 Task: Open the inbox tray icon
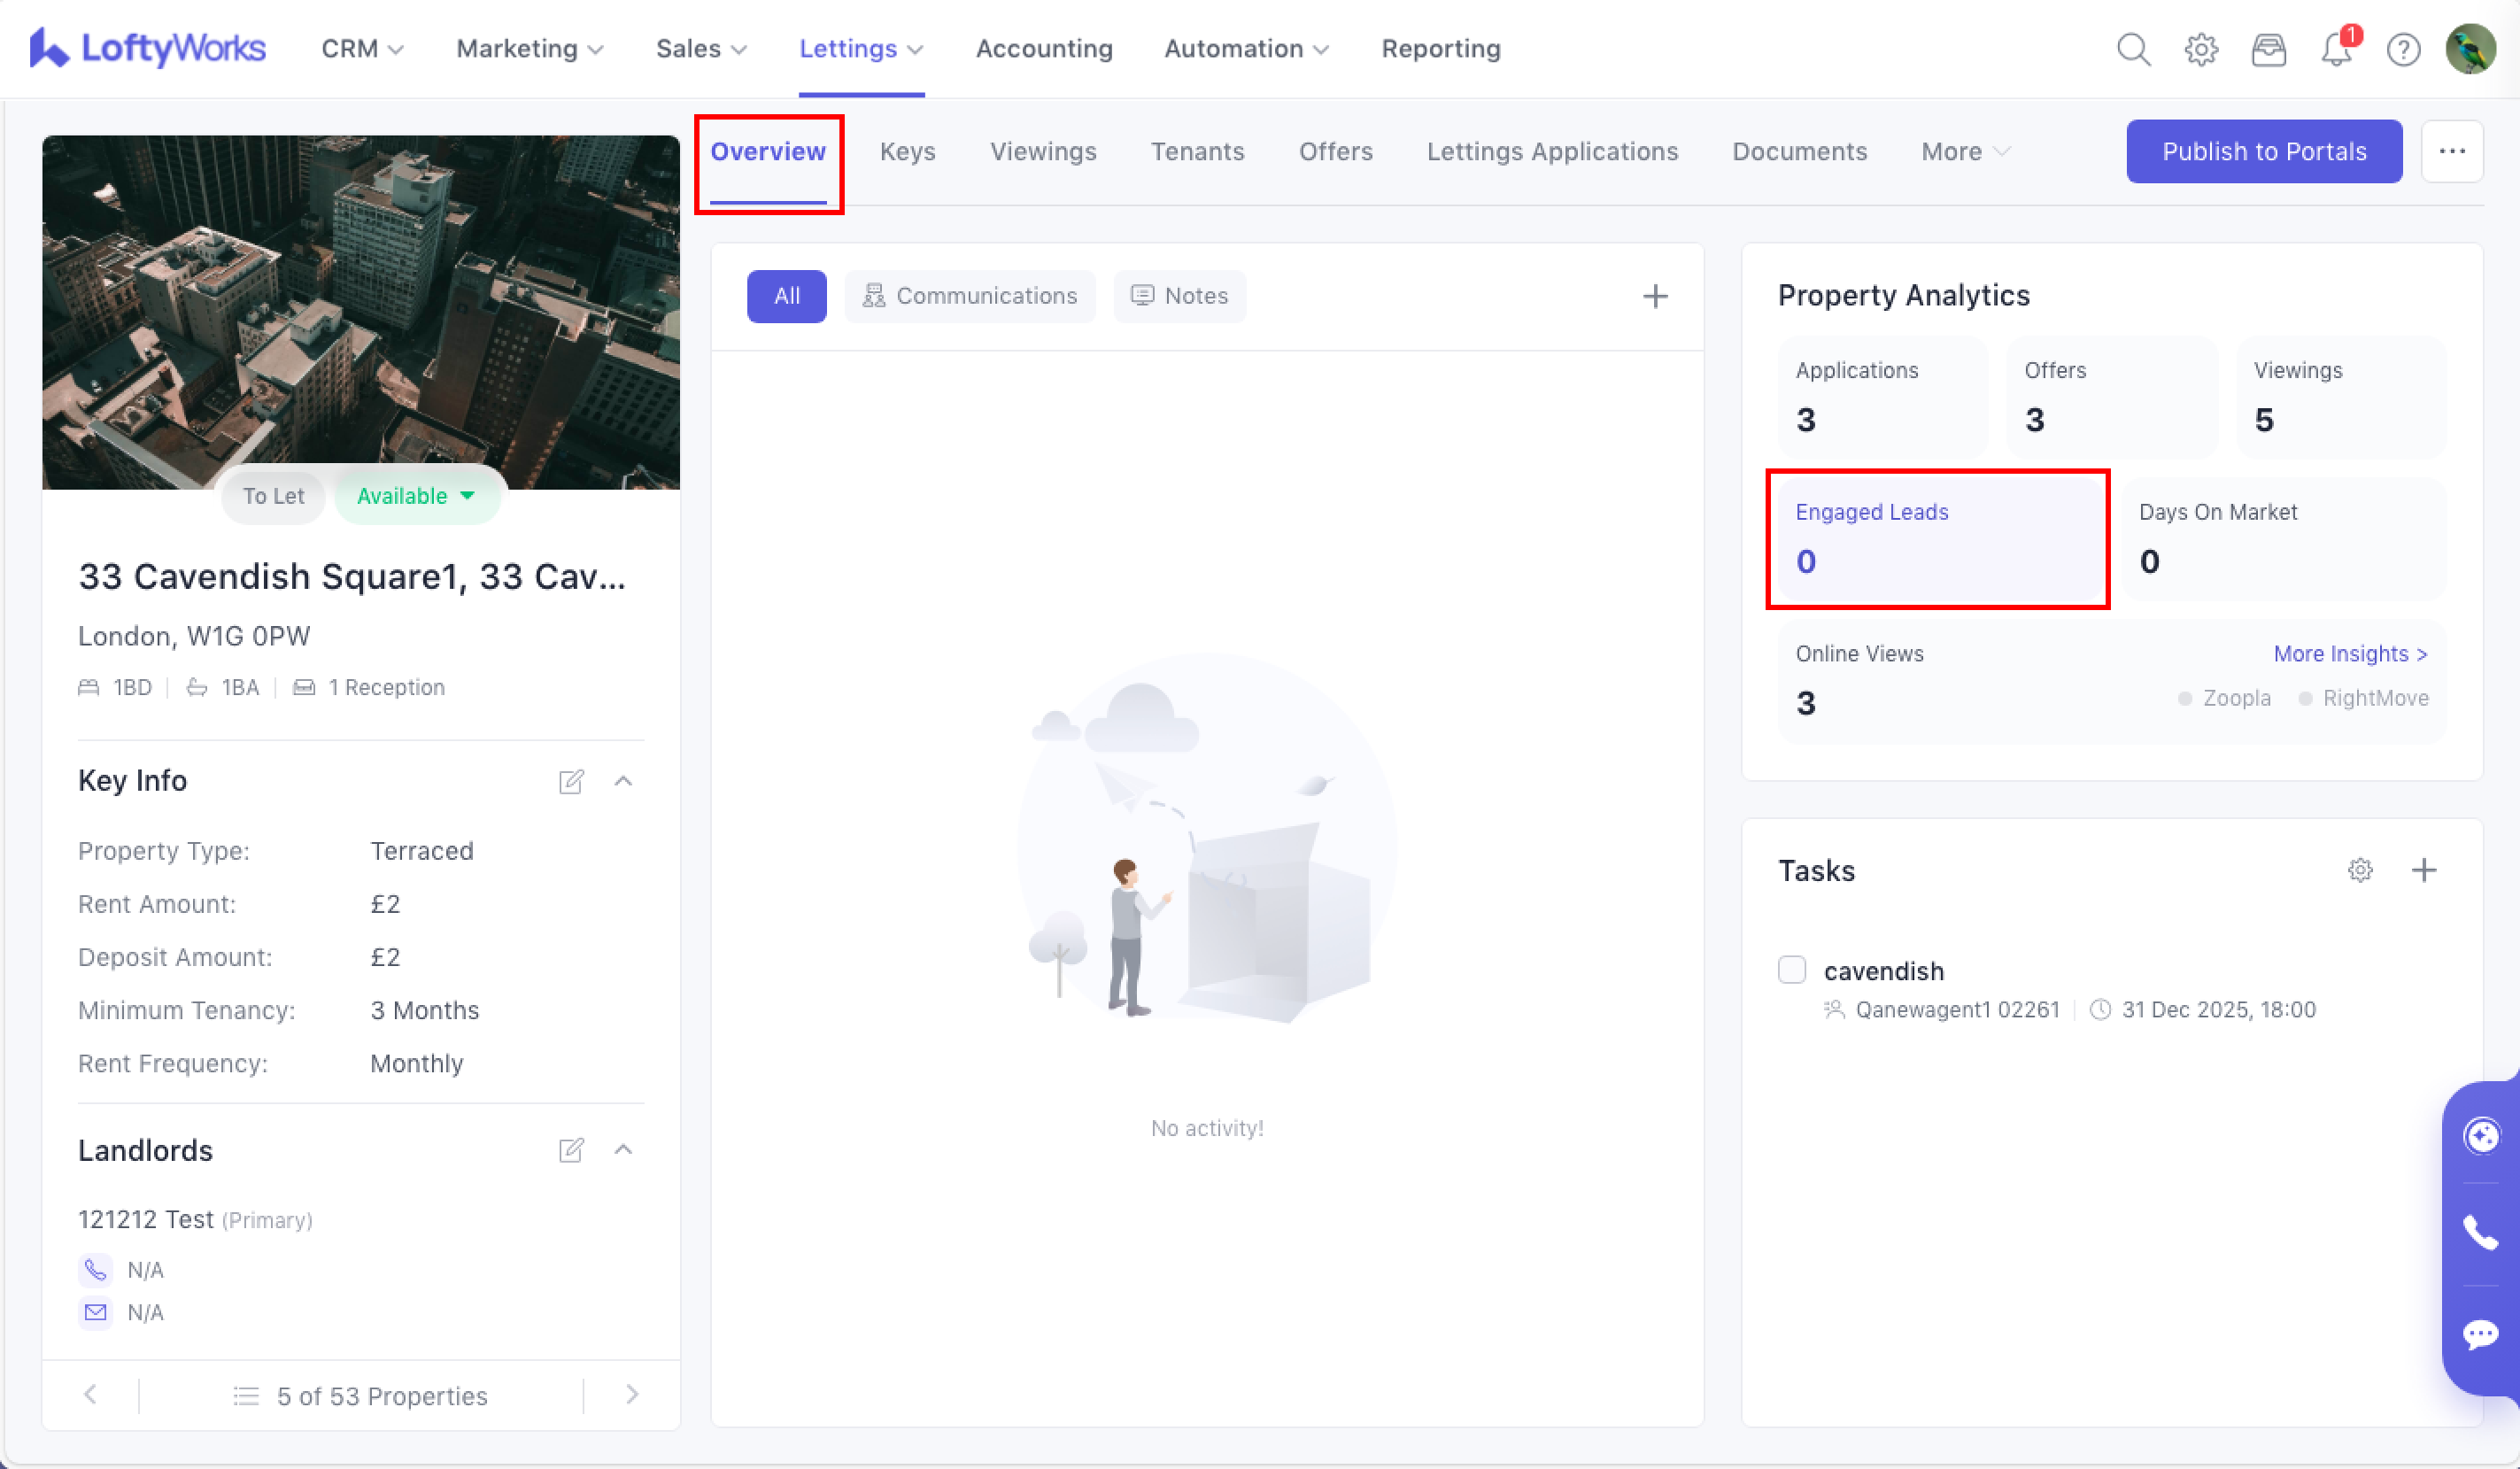[2268, 49]
